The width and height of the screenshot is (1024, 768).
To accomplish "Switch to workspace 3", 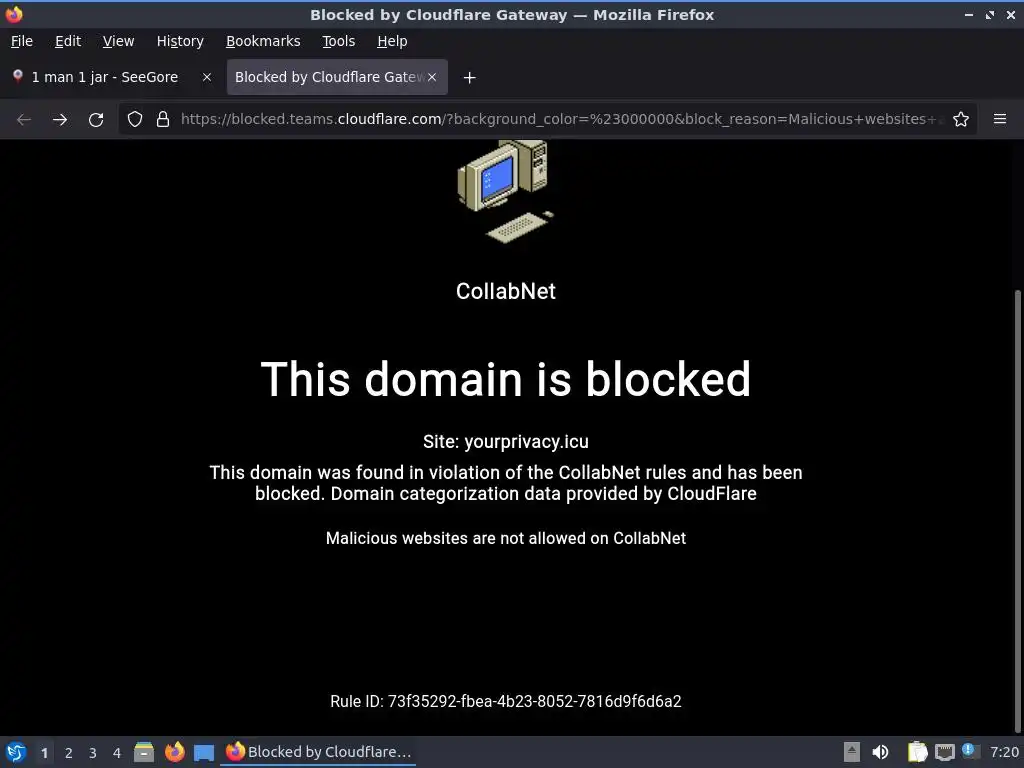I will point(93,753).
